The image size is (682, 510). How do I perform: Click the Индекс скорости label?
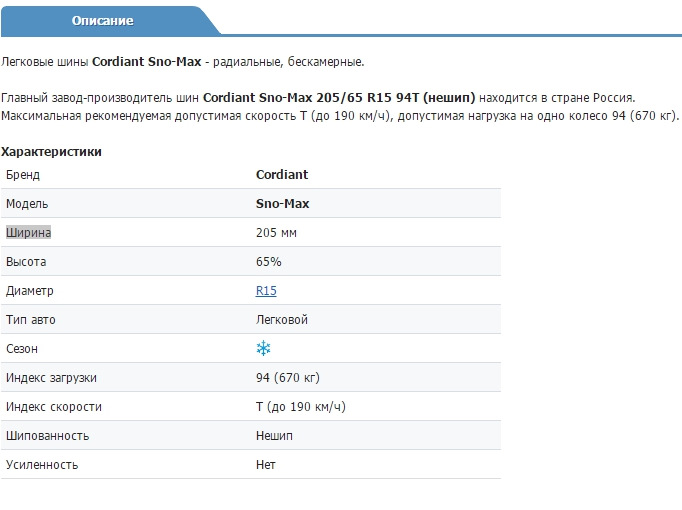pyautogui.click(x=54, y=407)
